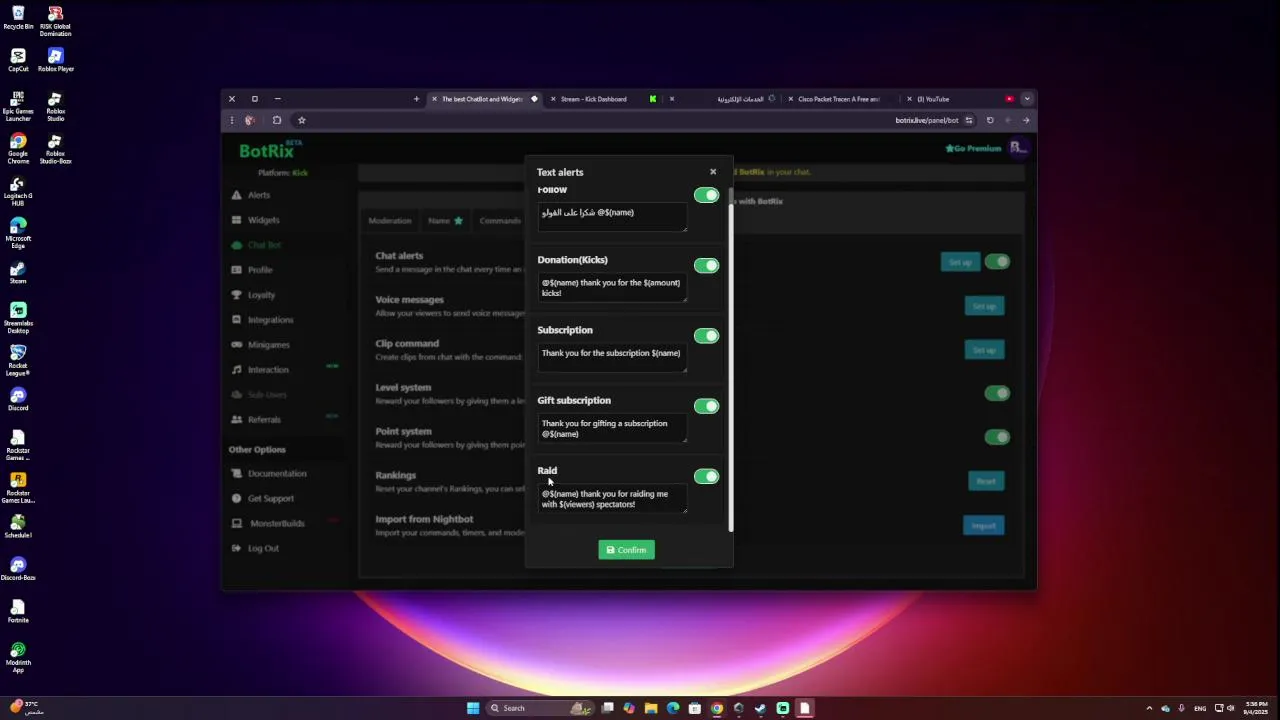Toggle Chat alerts switch on Chat Bot page
This screenshot has height=720, width=1280.
pyautogui.click(x=997, y=262)
